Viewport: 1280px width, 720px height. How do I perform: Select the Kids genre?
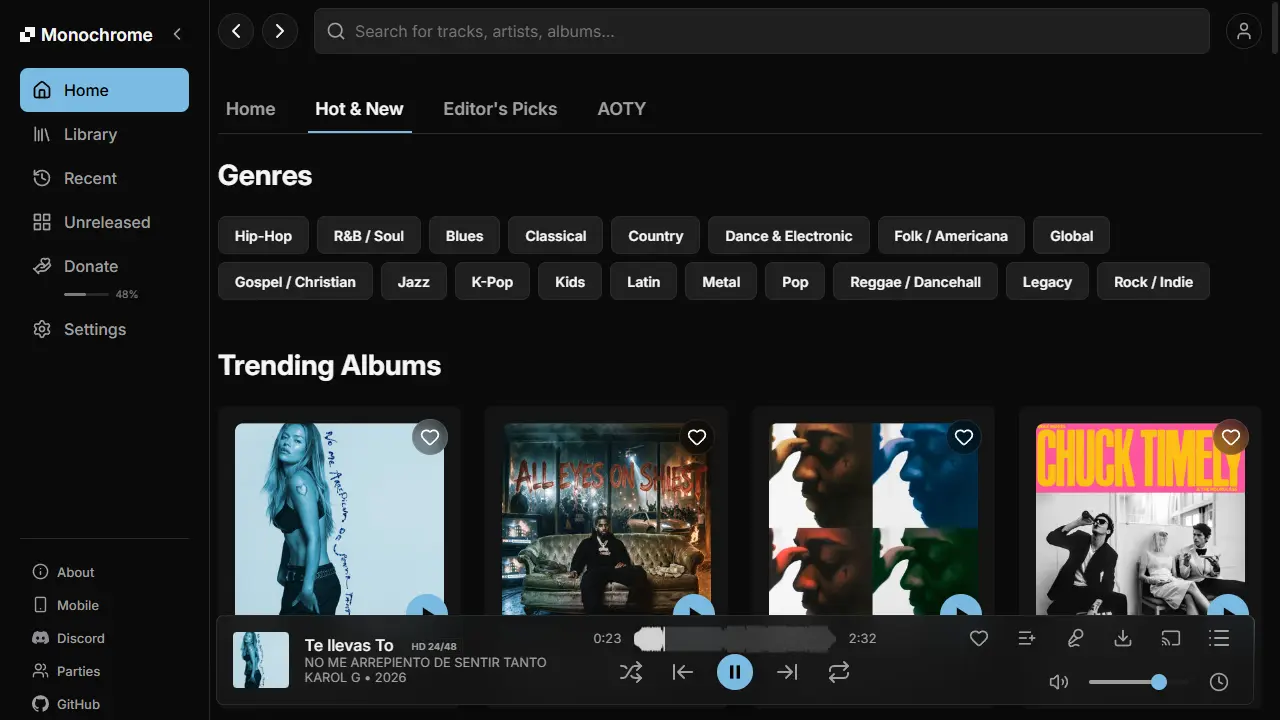(x=570, y=282)
